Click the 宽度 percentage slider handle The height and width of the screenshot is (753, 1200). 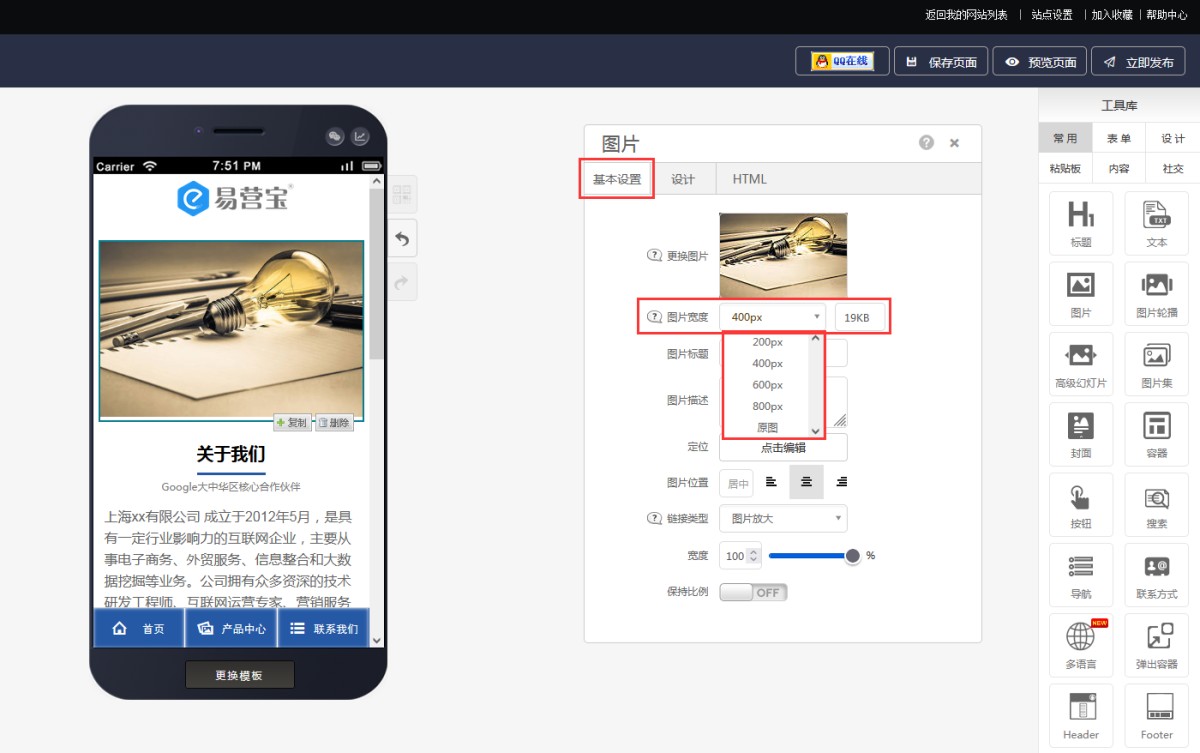852,556
